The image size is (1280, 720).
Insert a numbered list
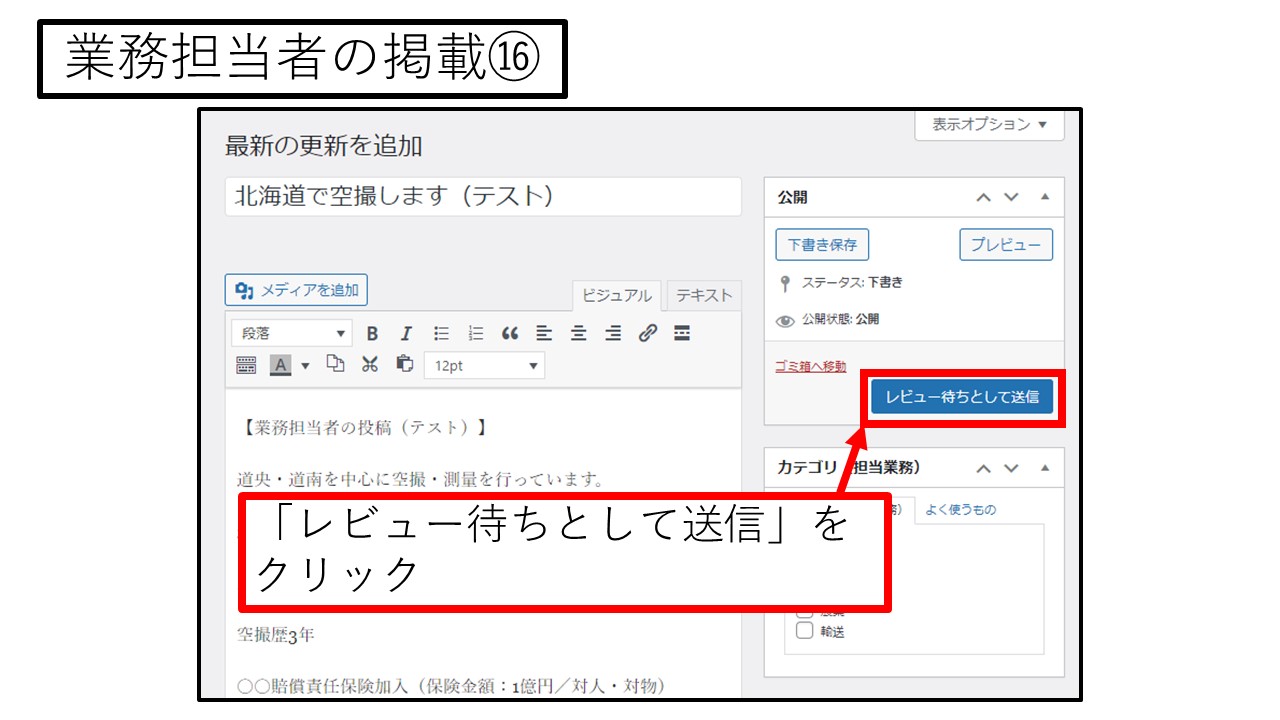(476, 334)
